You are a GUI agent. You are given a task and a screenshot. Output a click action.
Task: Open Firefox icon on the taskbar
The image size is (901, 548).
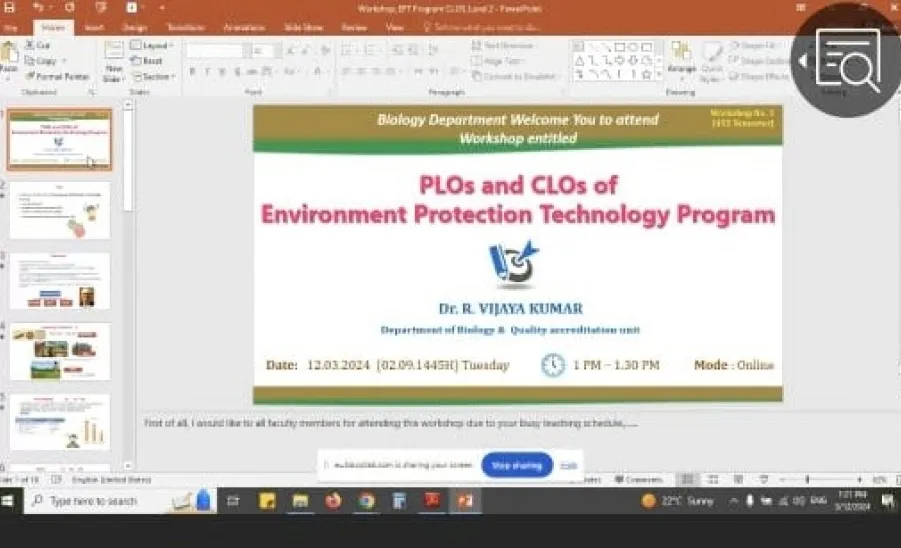click(333, 501)
